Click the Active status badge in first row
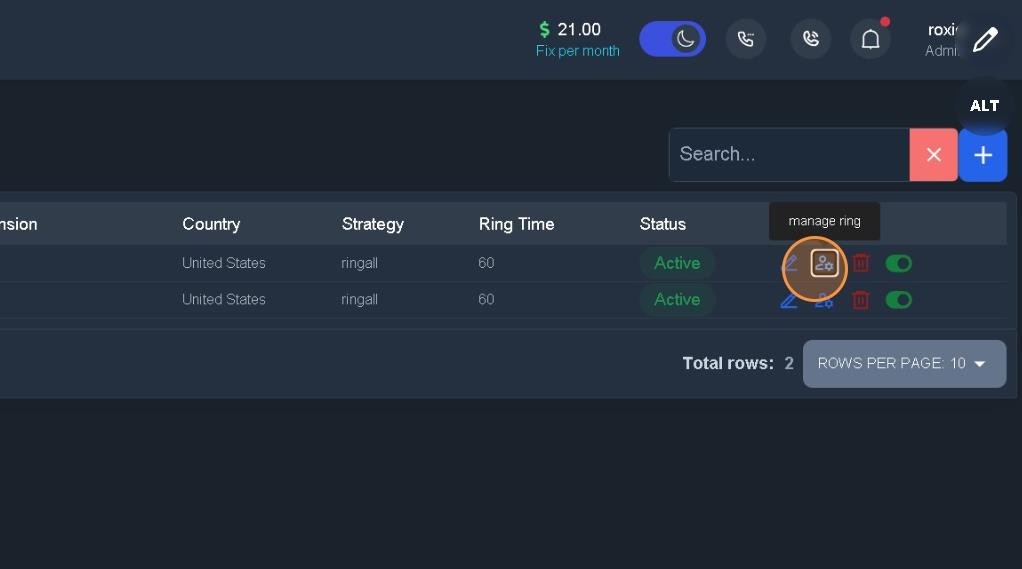This screenshot has height=569, width=1022. tap(677, 264)
